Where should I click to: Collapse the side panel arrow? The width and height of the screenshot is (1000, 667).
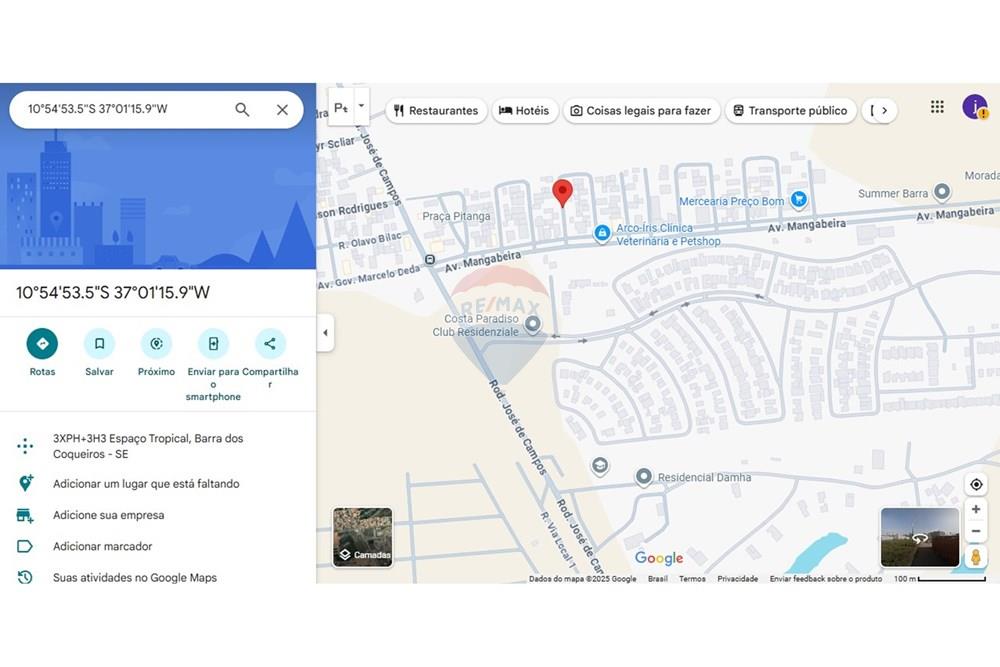[325, 333]
